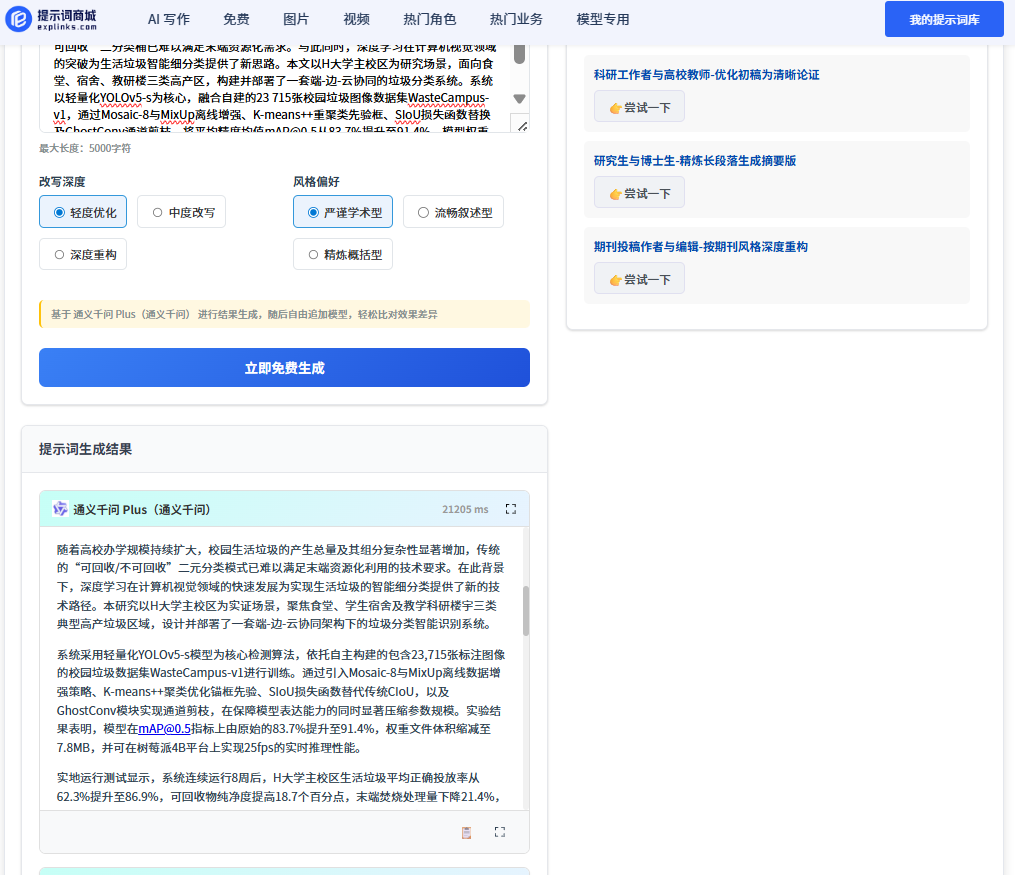This screenshot has height=875, width=1015.
Task: Click the textarea resize handle icon
Action: point(519,123)
